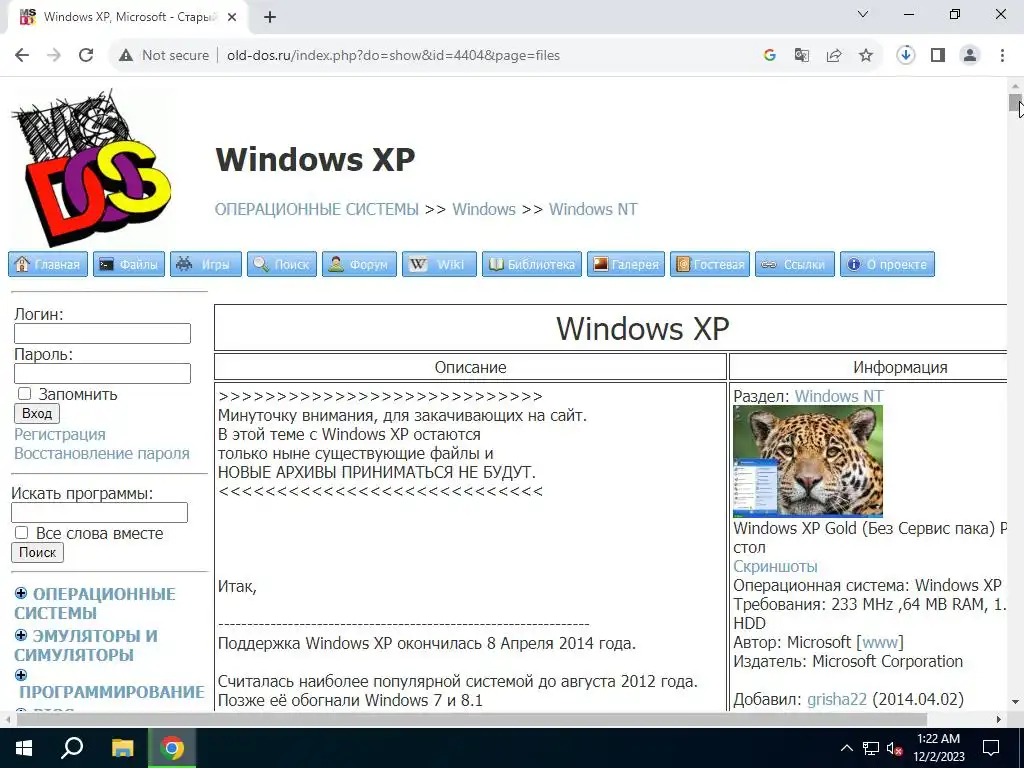Open the Регистрация link

59,434
